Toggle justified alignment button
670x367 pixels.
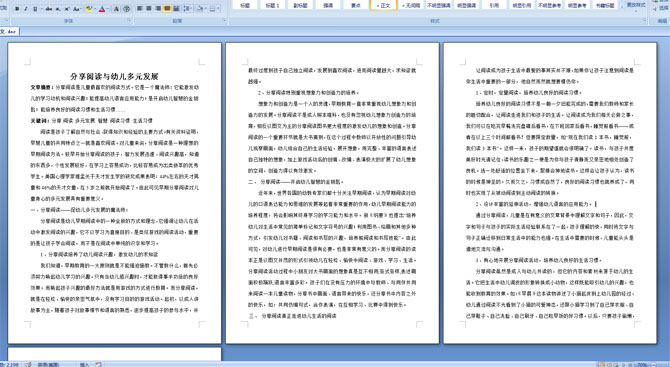[x=167, y=8]
